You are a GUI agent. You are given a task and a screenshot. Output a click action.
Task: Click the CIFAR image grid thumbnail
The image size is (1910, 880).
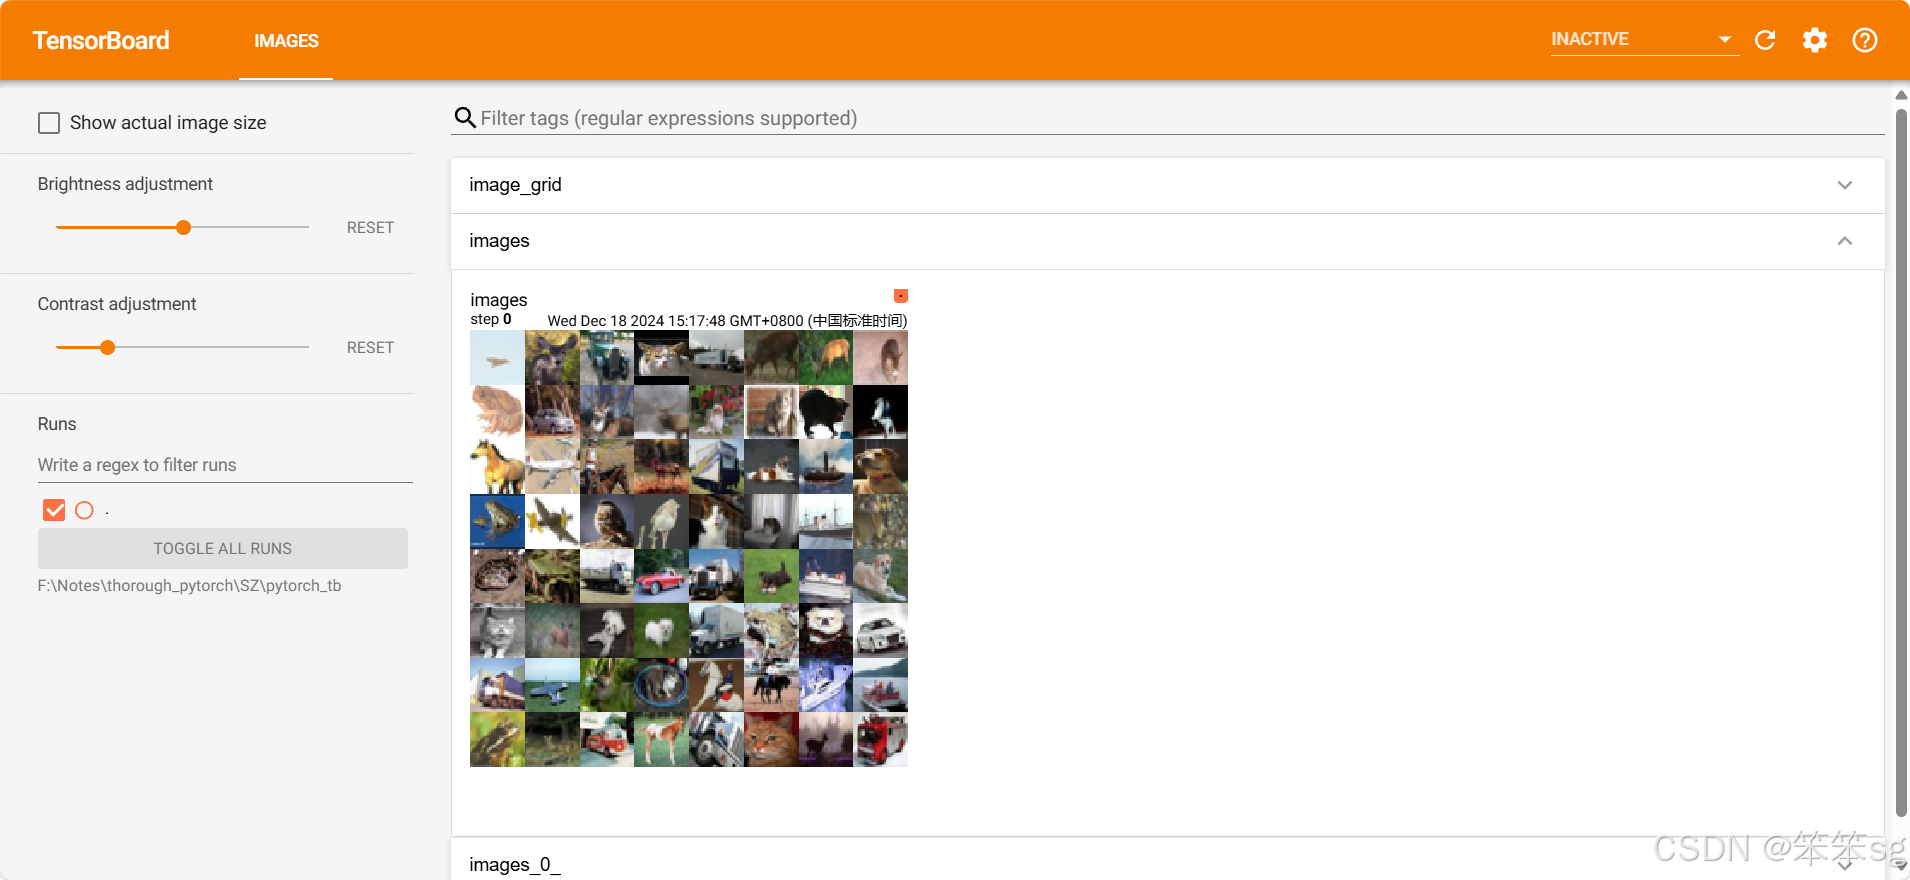click(689, 549)
